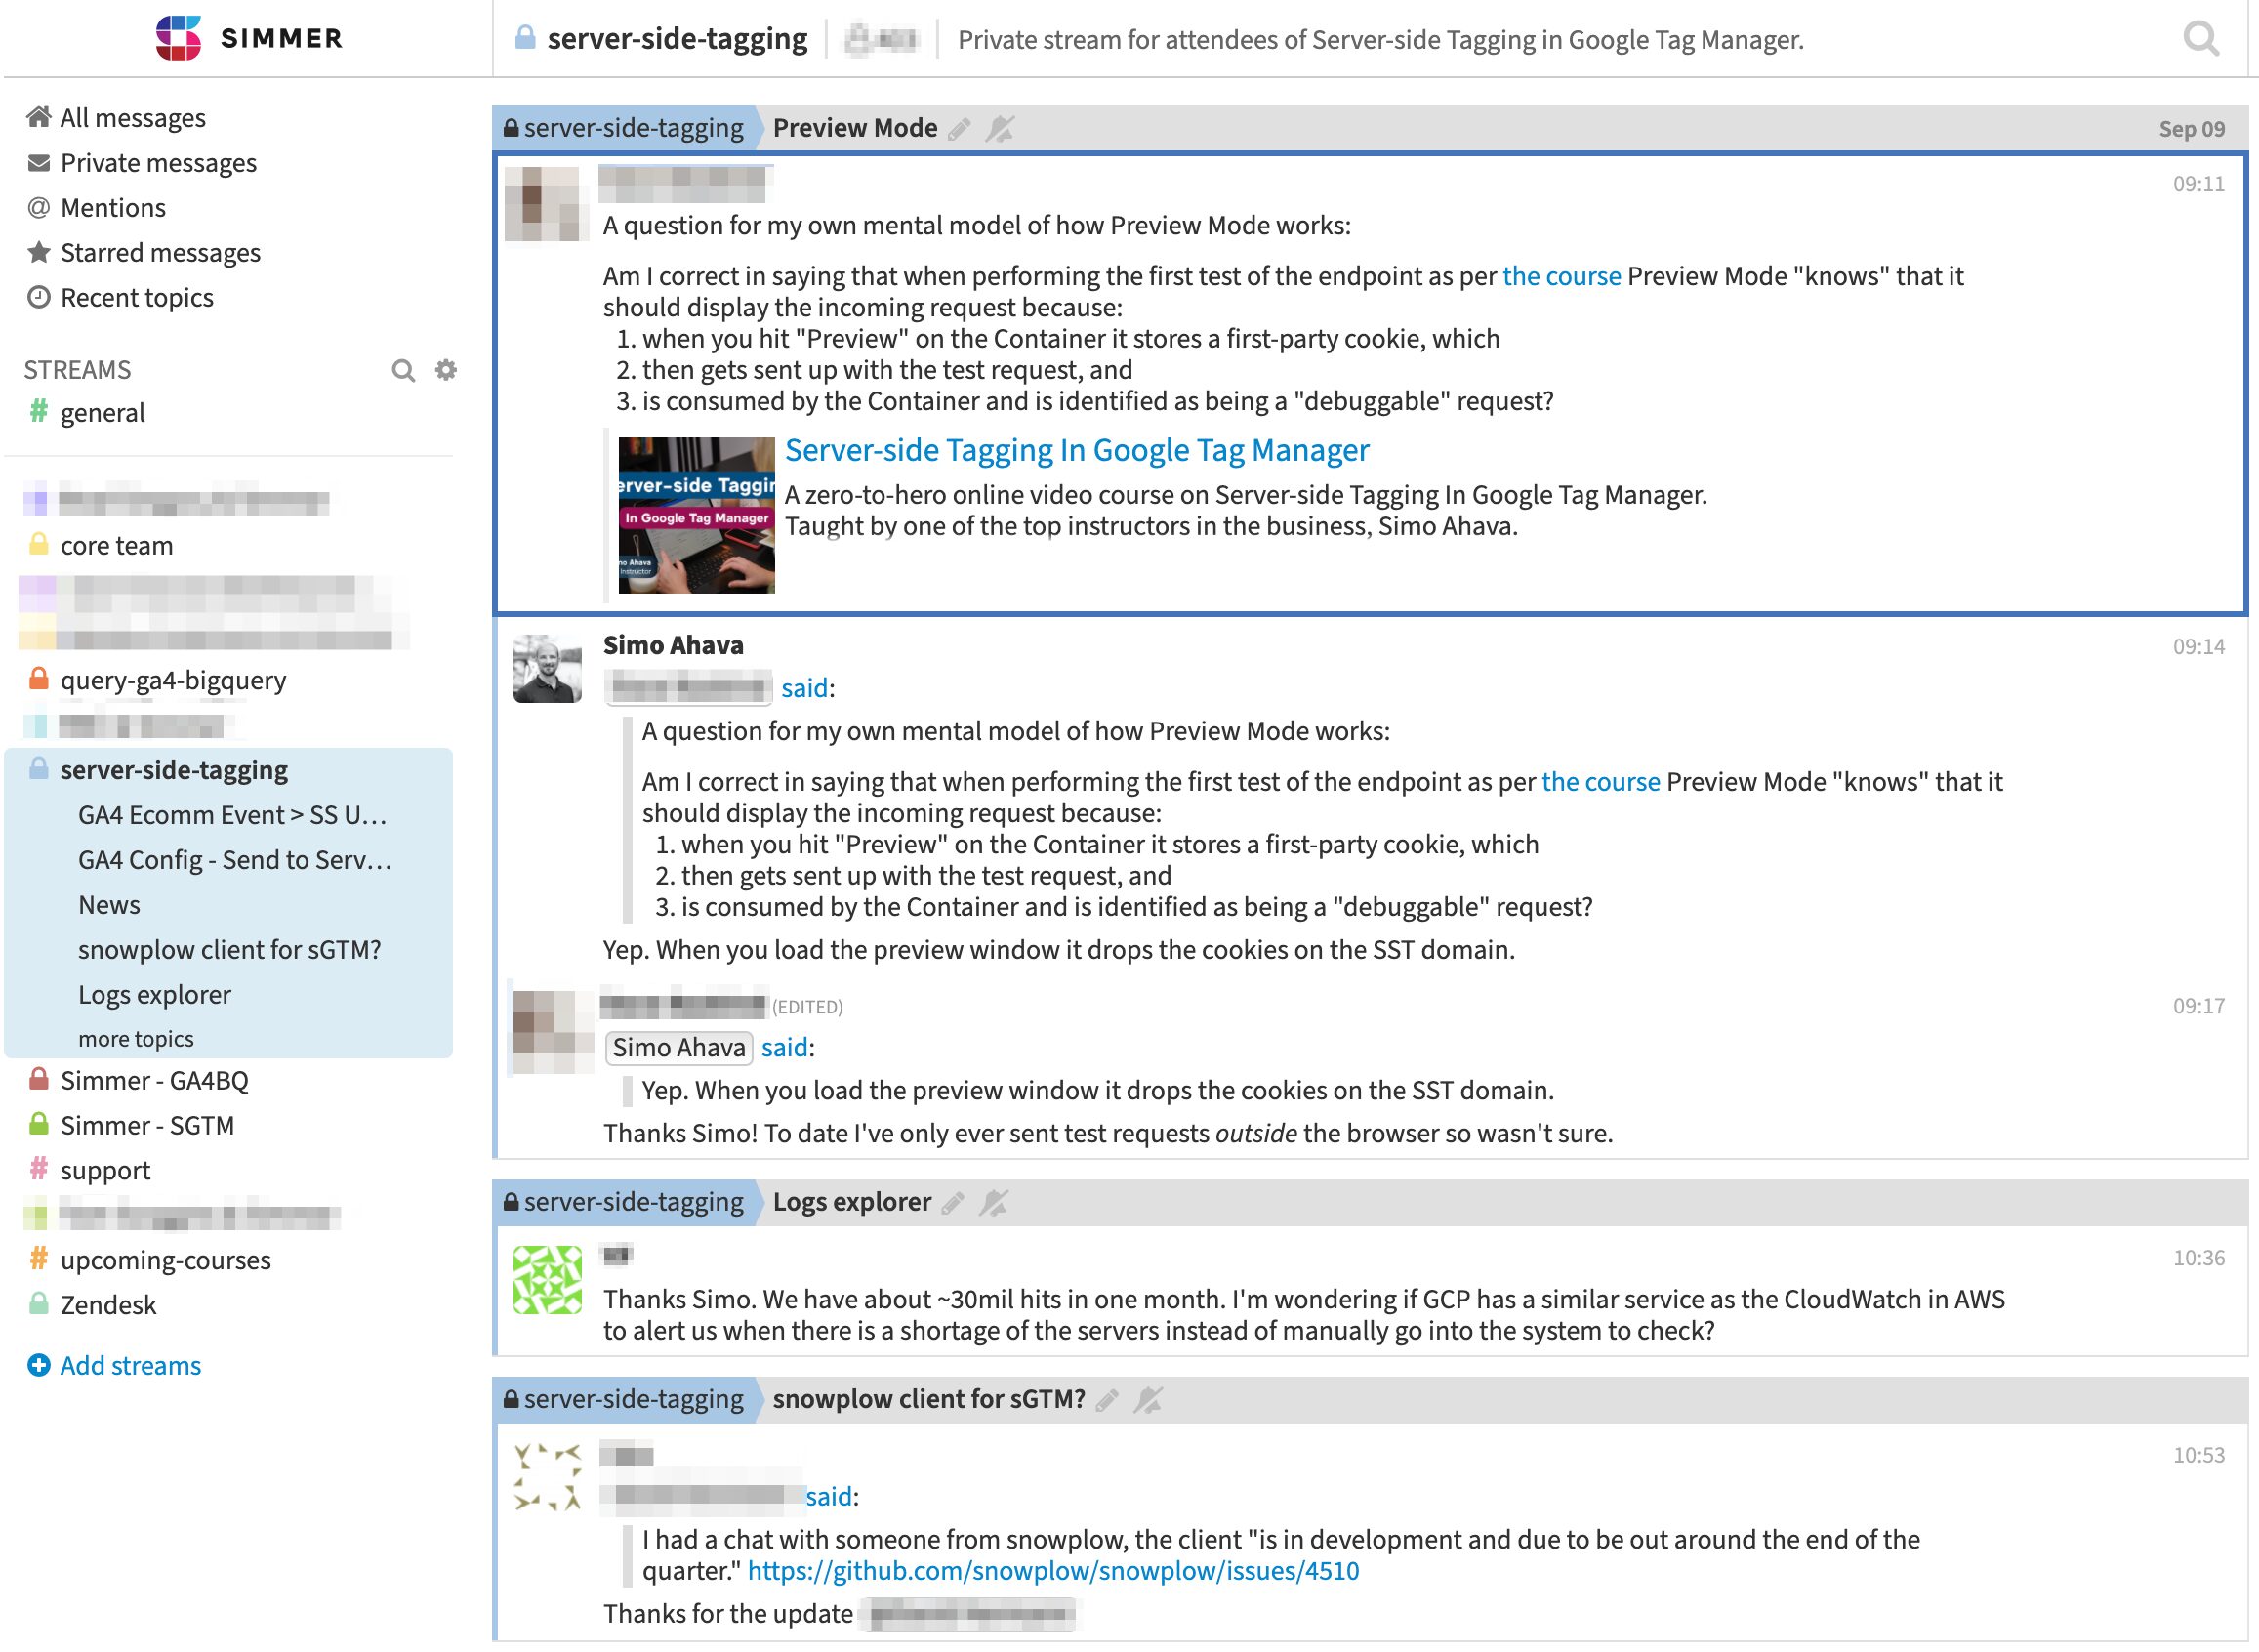
Task: Select the general stream
Action: click(x=102, y=413)
